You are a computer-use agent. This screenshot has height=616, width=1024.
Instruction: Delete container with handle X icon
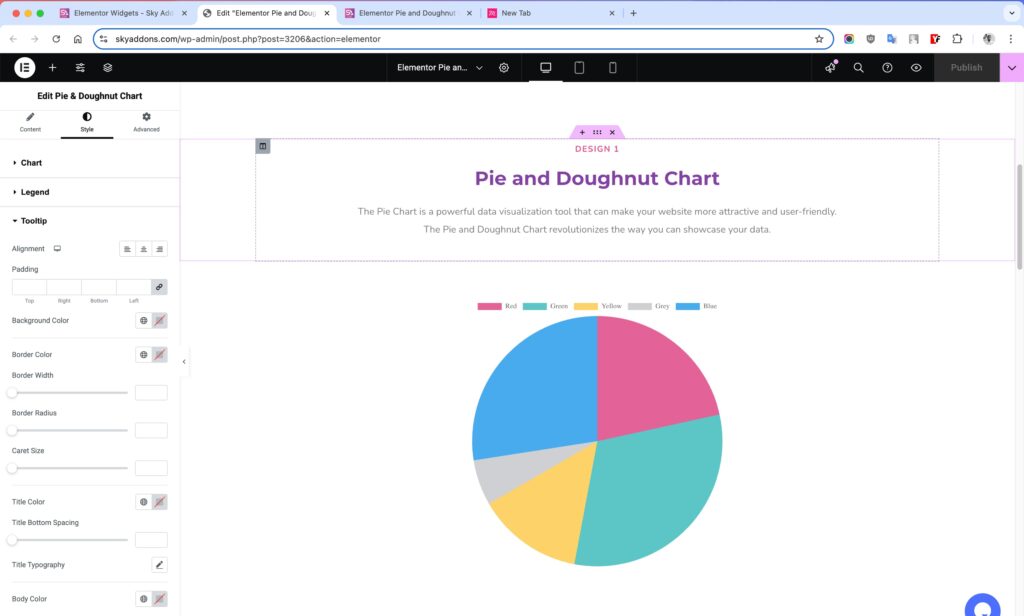click(x=612, y=132)
